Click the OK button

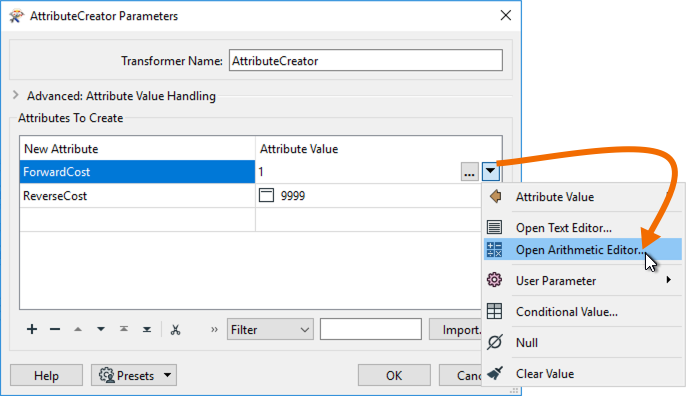[x=394, y=375]
